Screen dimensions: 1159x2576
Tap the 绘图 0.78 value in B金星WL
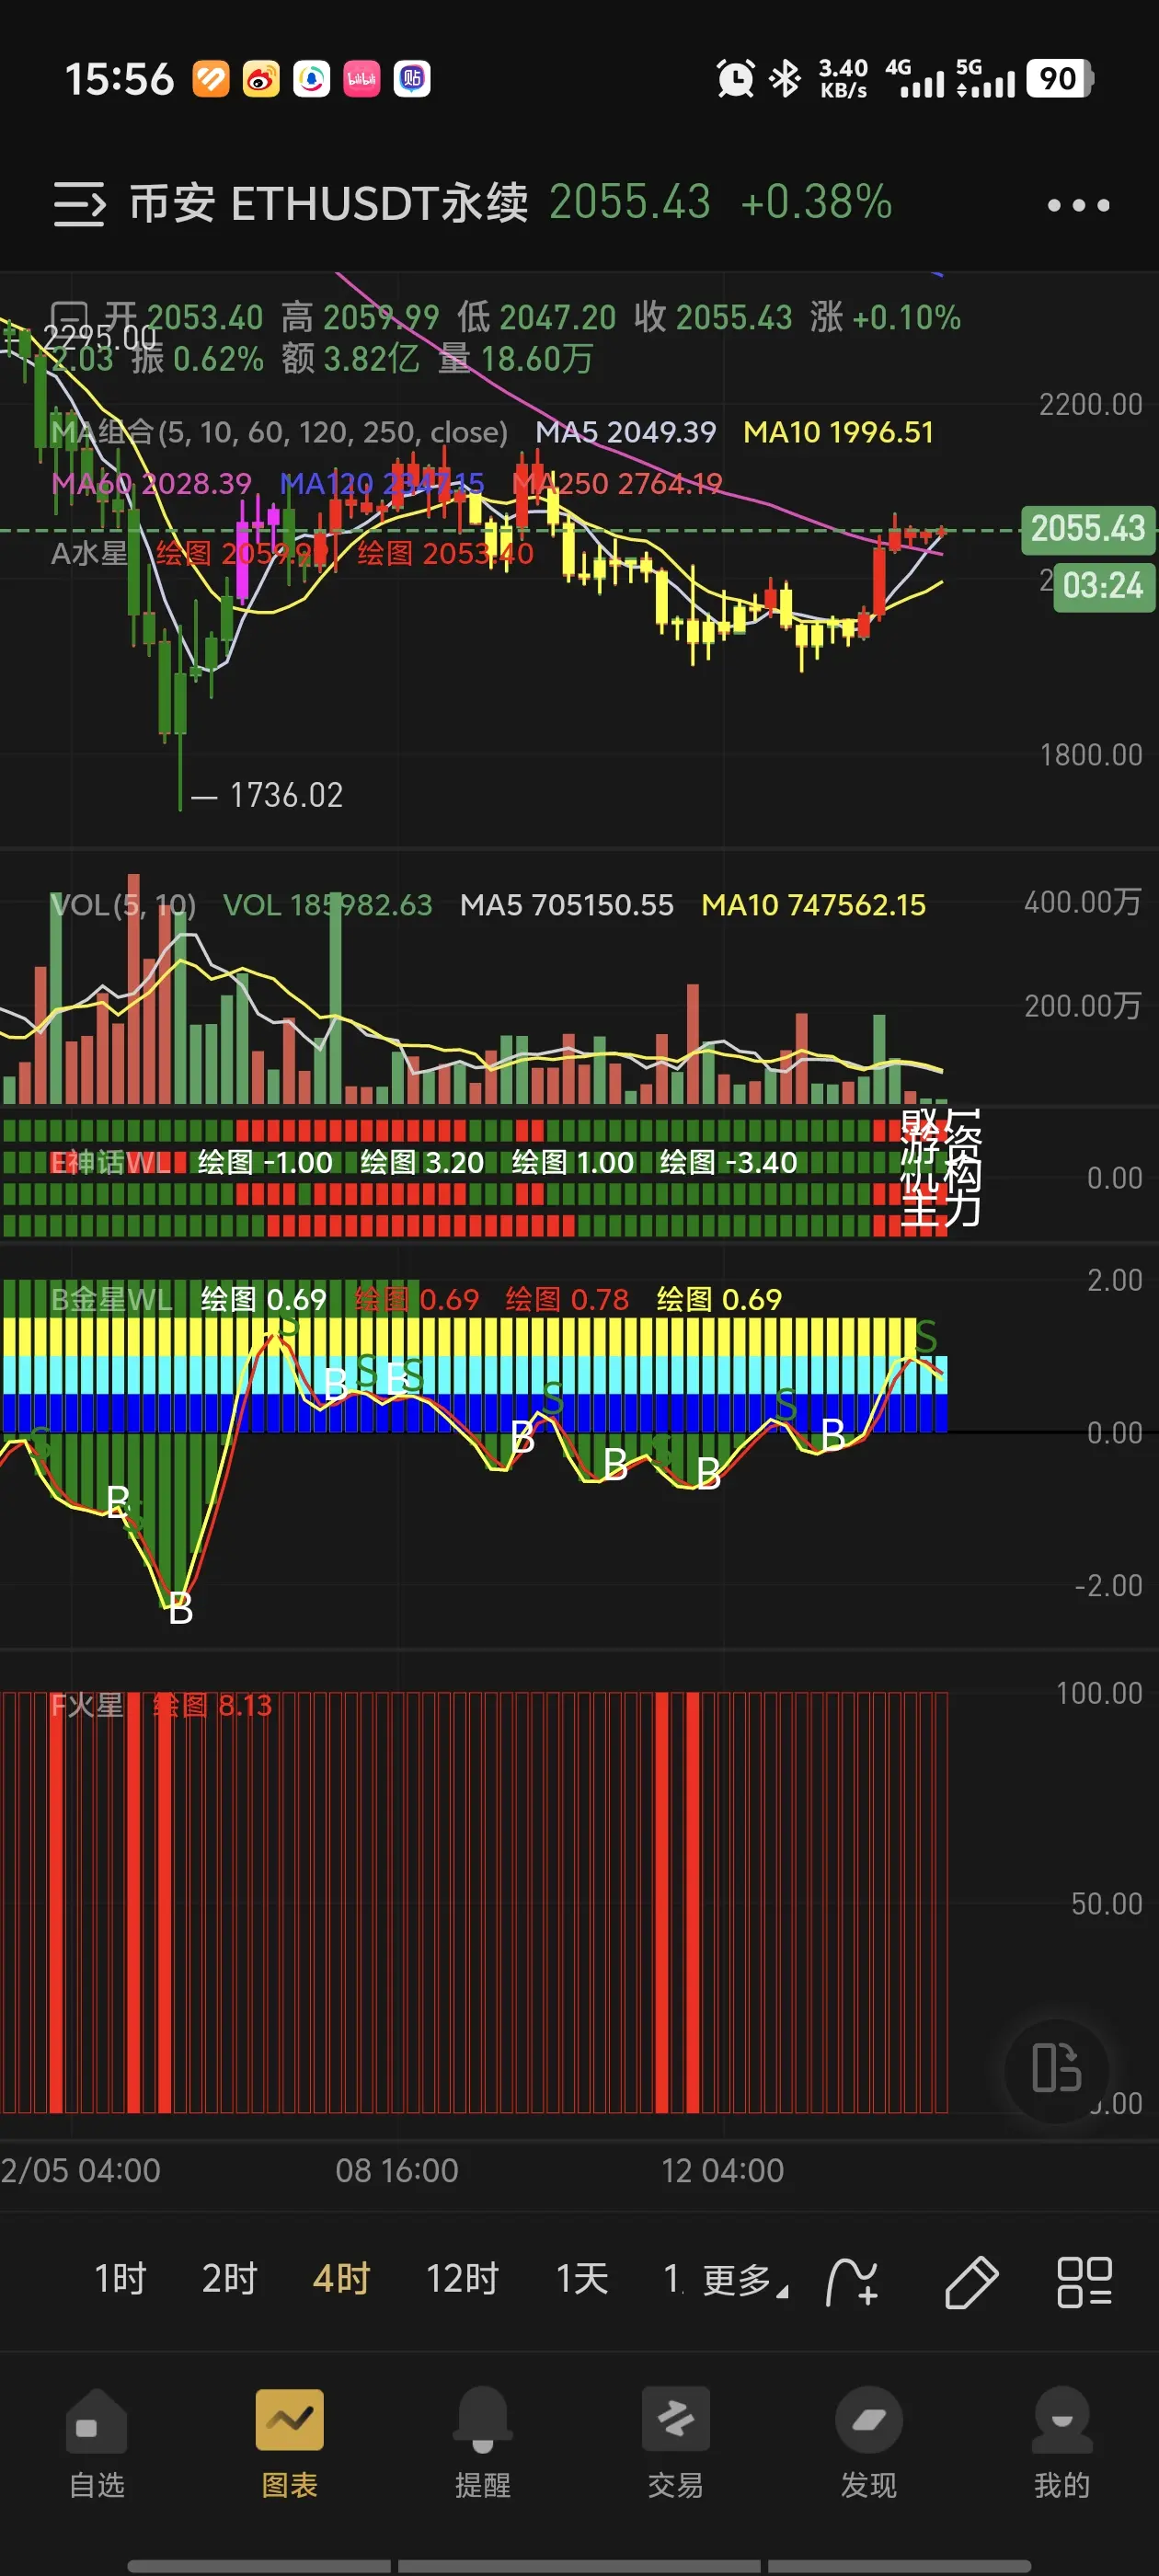pos(567,1299)
